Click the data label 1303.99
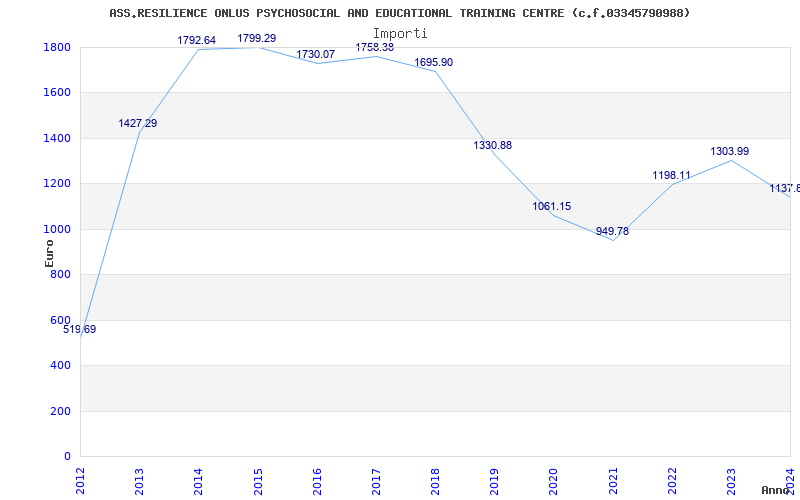The height and width of the screenshot is (500, 800). coord(730,152)
